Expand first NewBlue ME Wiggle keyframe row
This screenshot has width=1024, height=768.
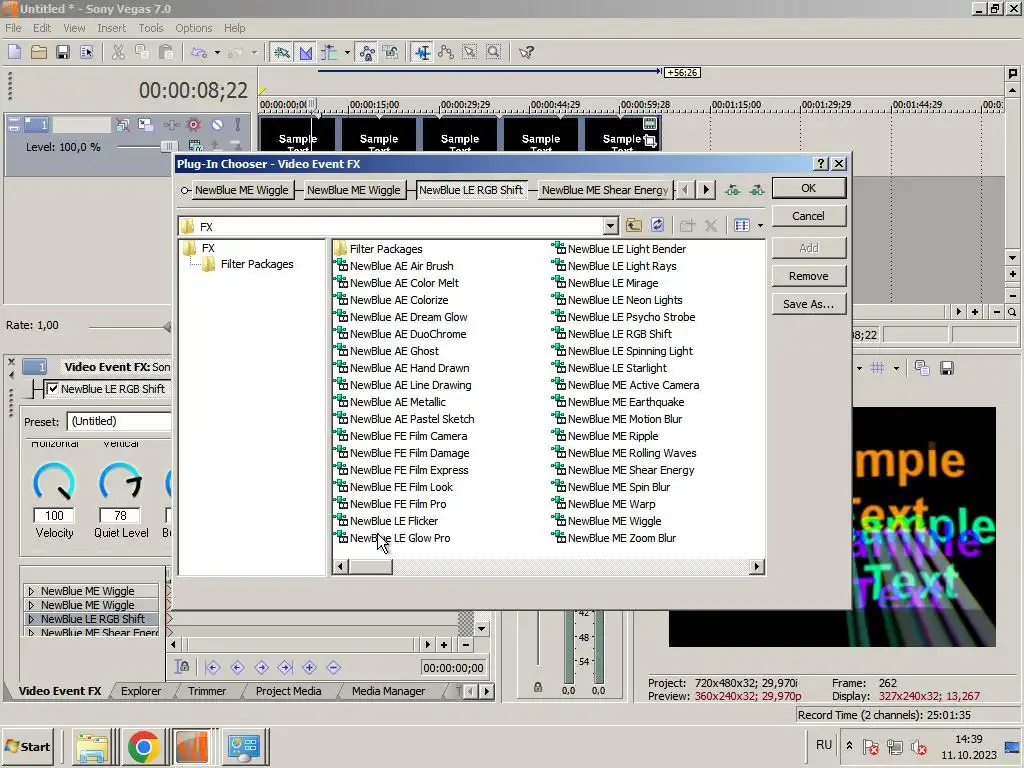click(31, 591)
